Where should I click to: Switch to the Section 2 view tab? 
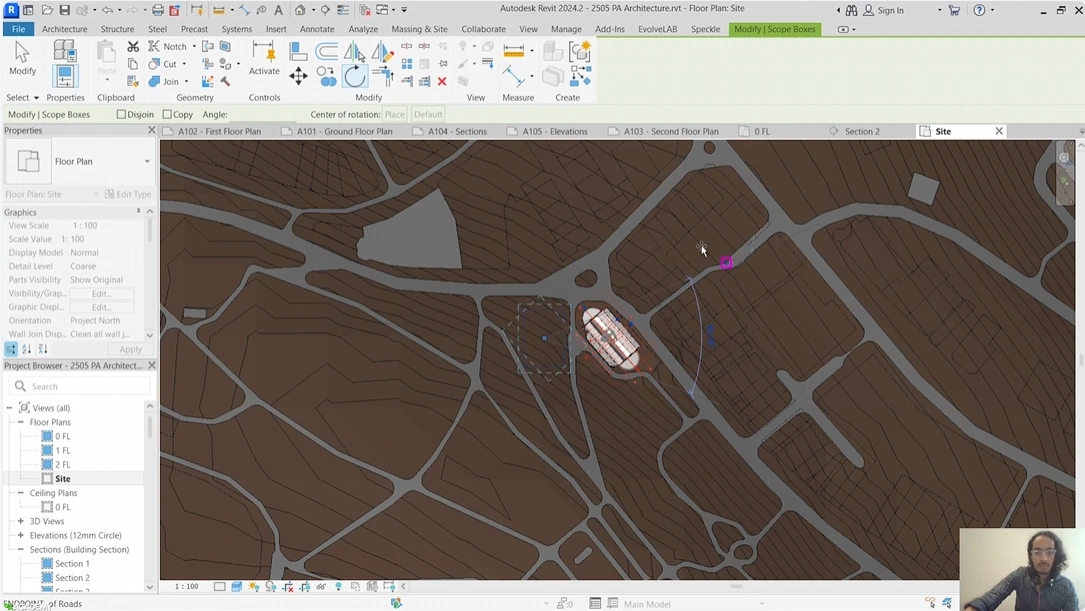(x=861, y=131)
